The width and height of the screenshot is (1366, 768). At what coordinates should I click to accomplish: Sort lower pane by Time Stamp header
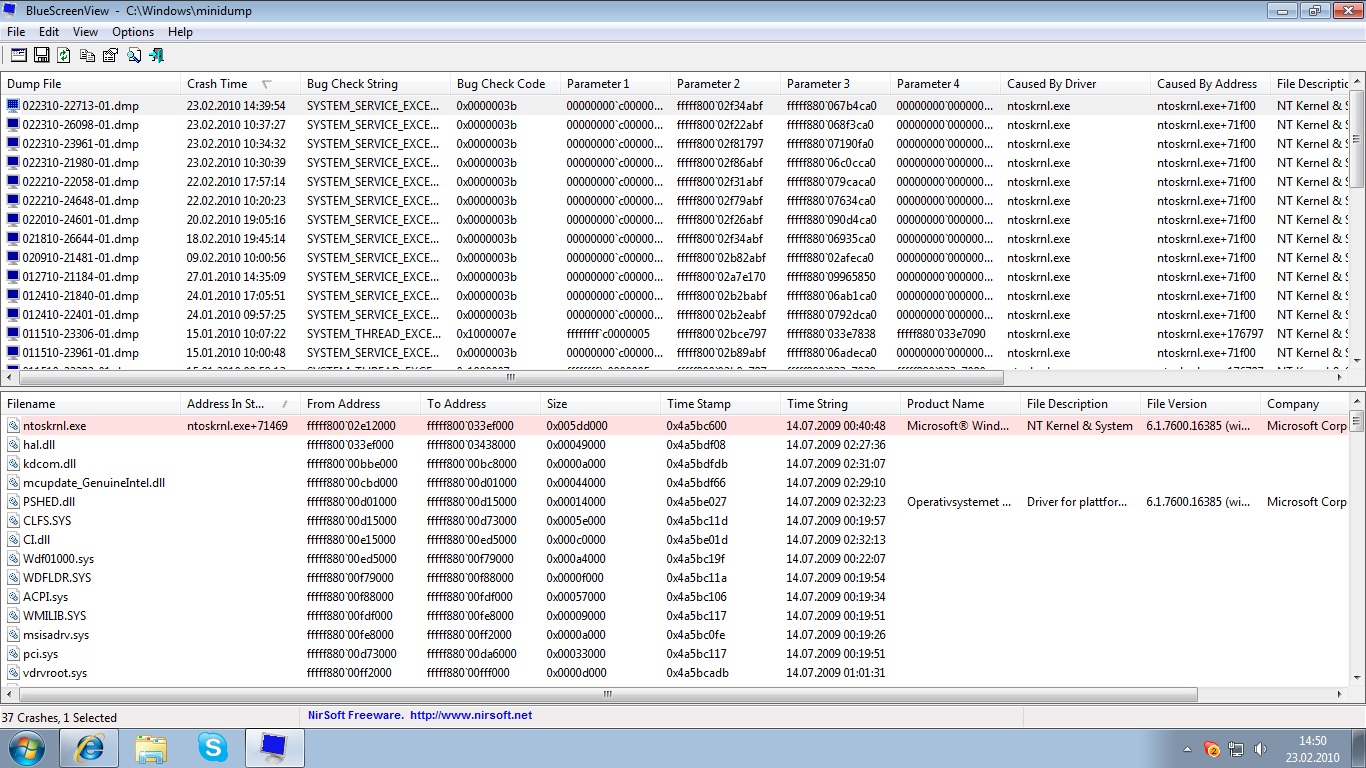720,404
